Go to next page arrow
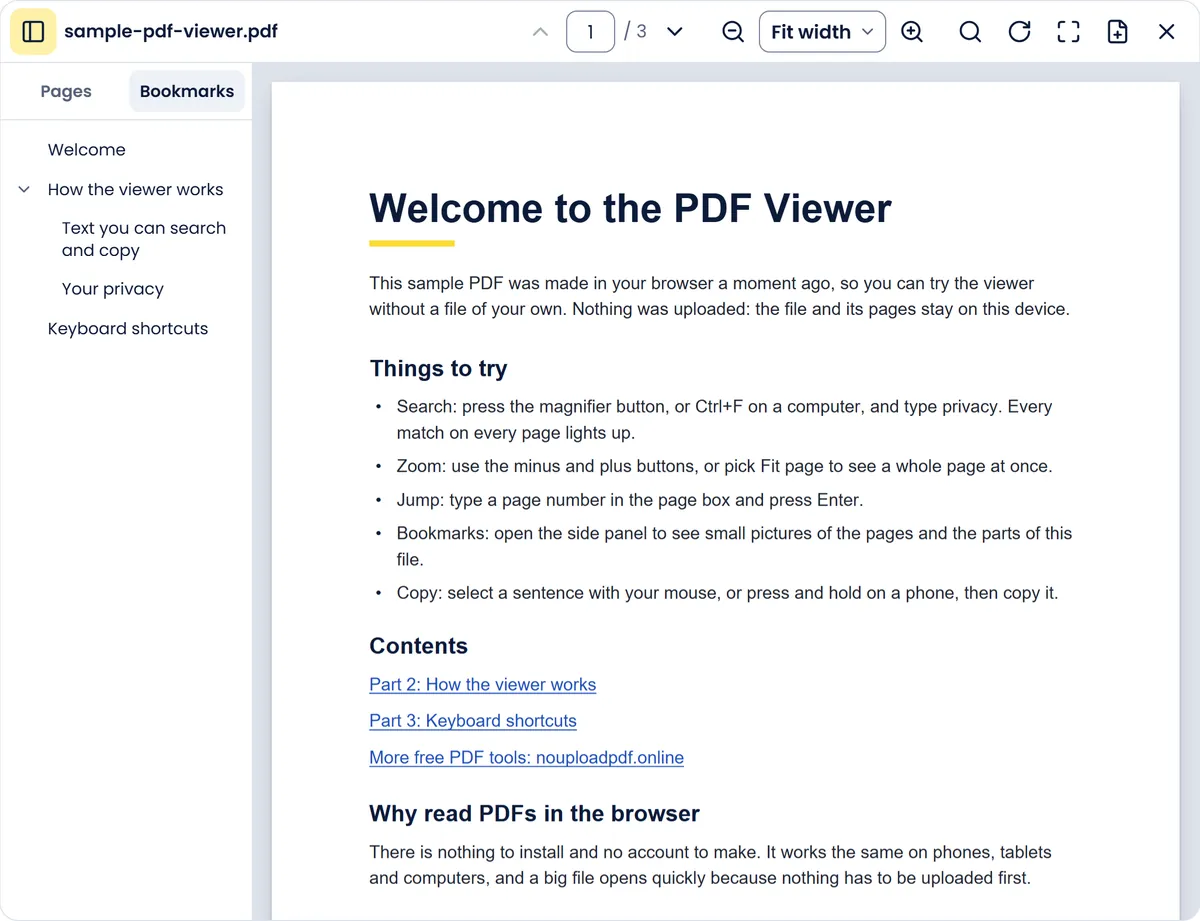The width and height of the screenshot is (1200, 921). point(675,32)
